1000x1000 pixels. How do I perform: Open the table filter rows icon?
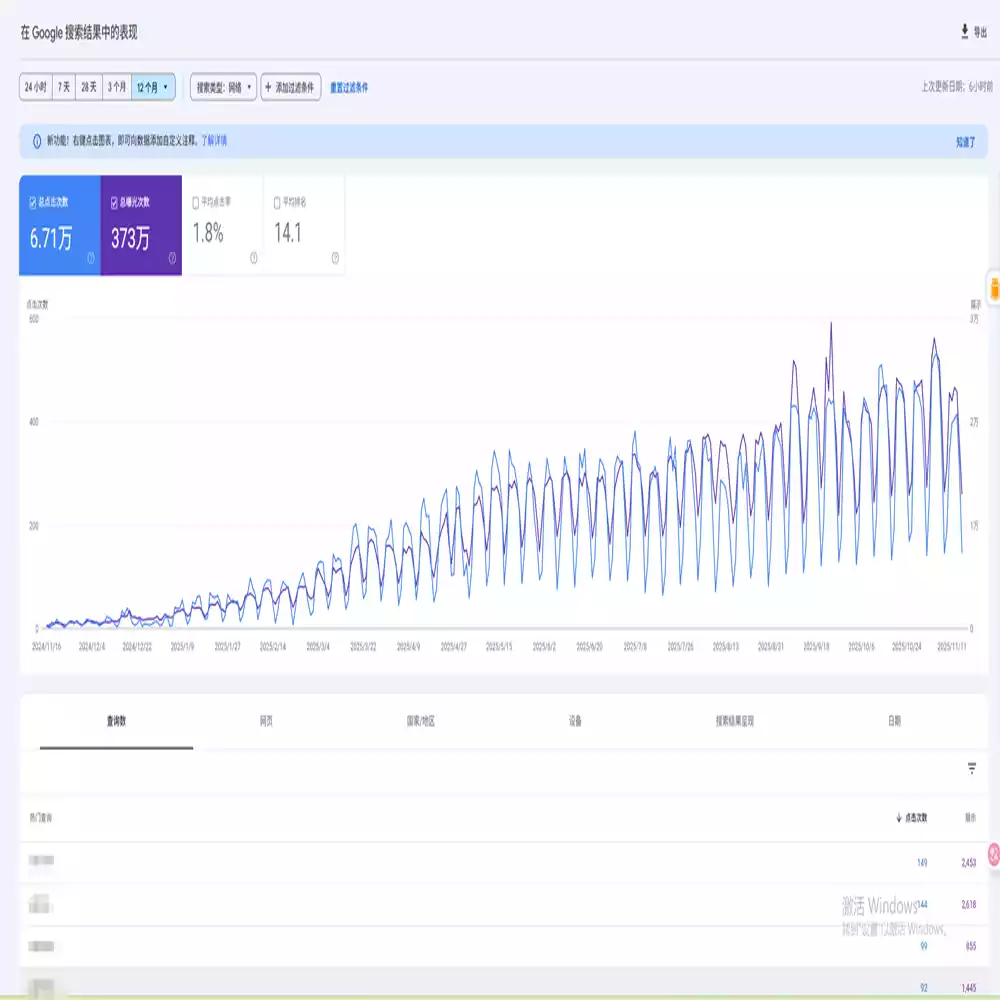click(971, 769)
